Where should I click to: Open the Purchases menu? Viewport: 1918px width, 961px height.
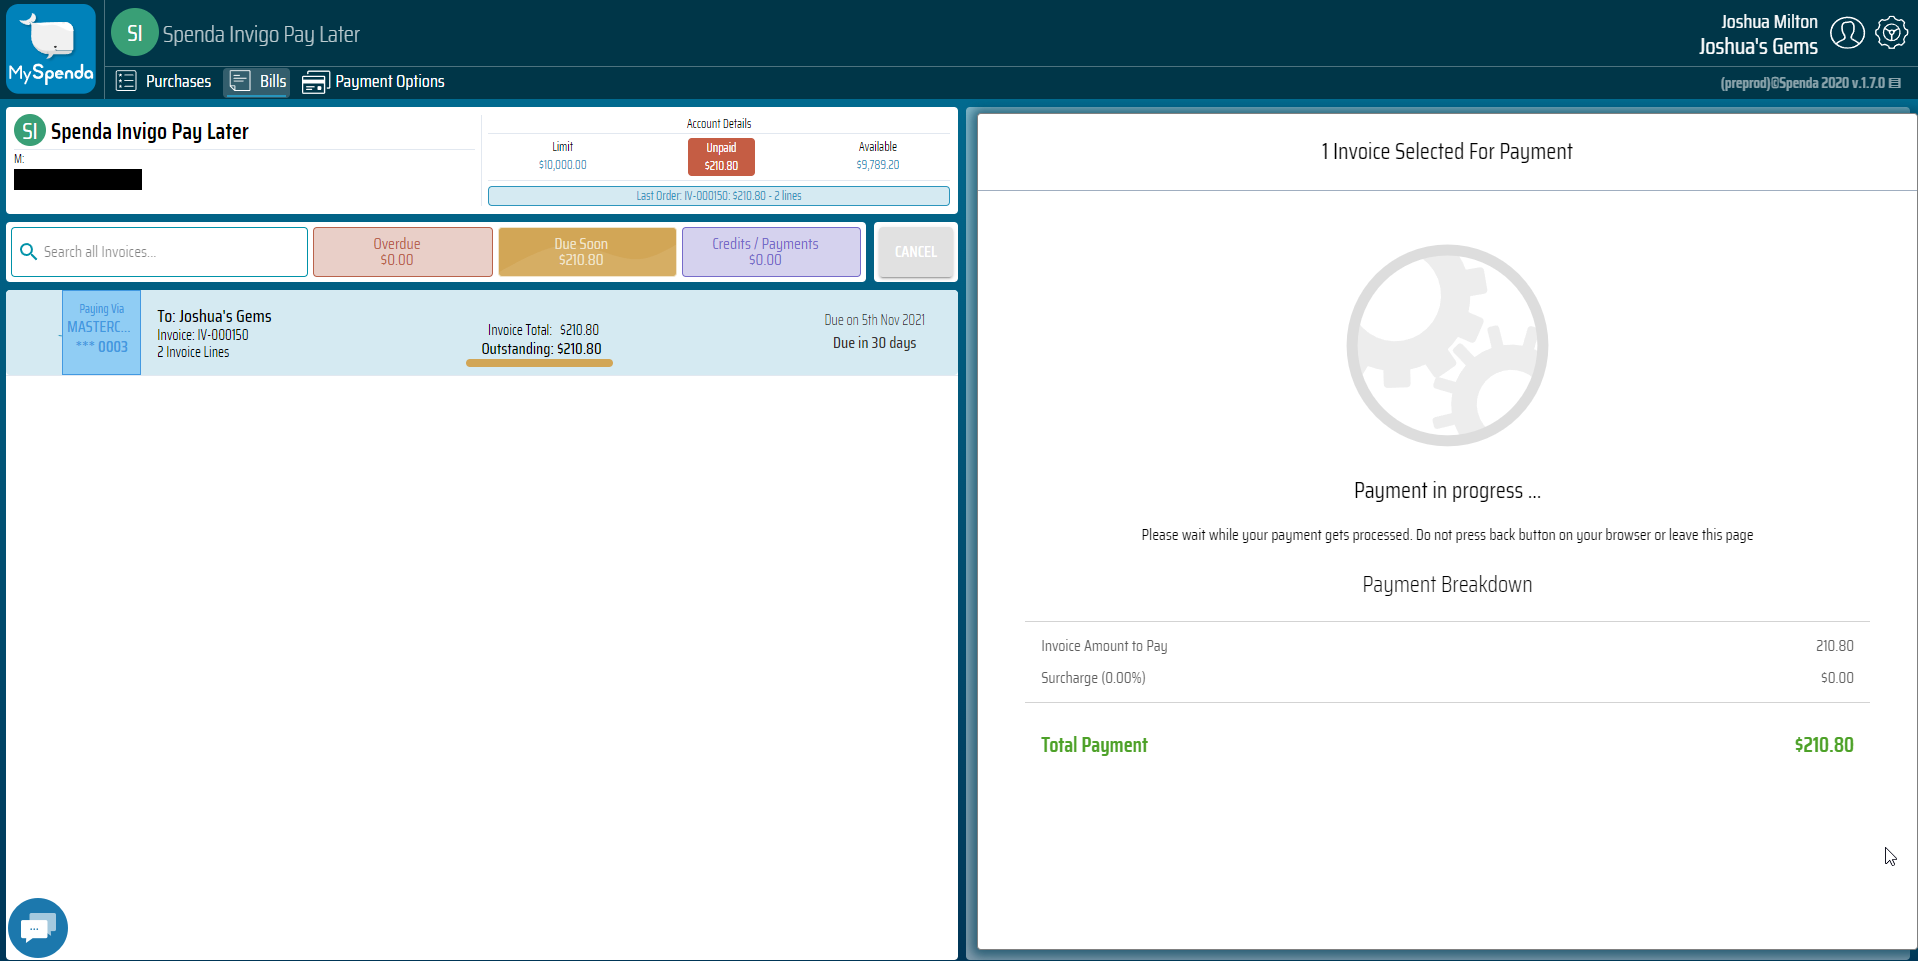tap(164, 81)
